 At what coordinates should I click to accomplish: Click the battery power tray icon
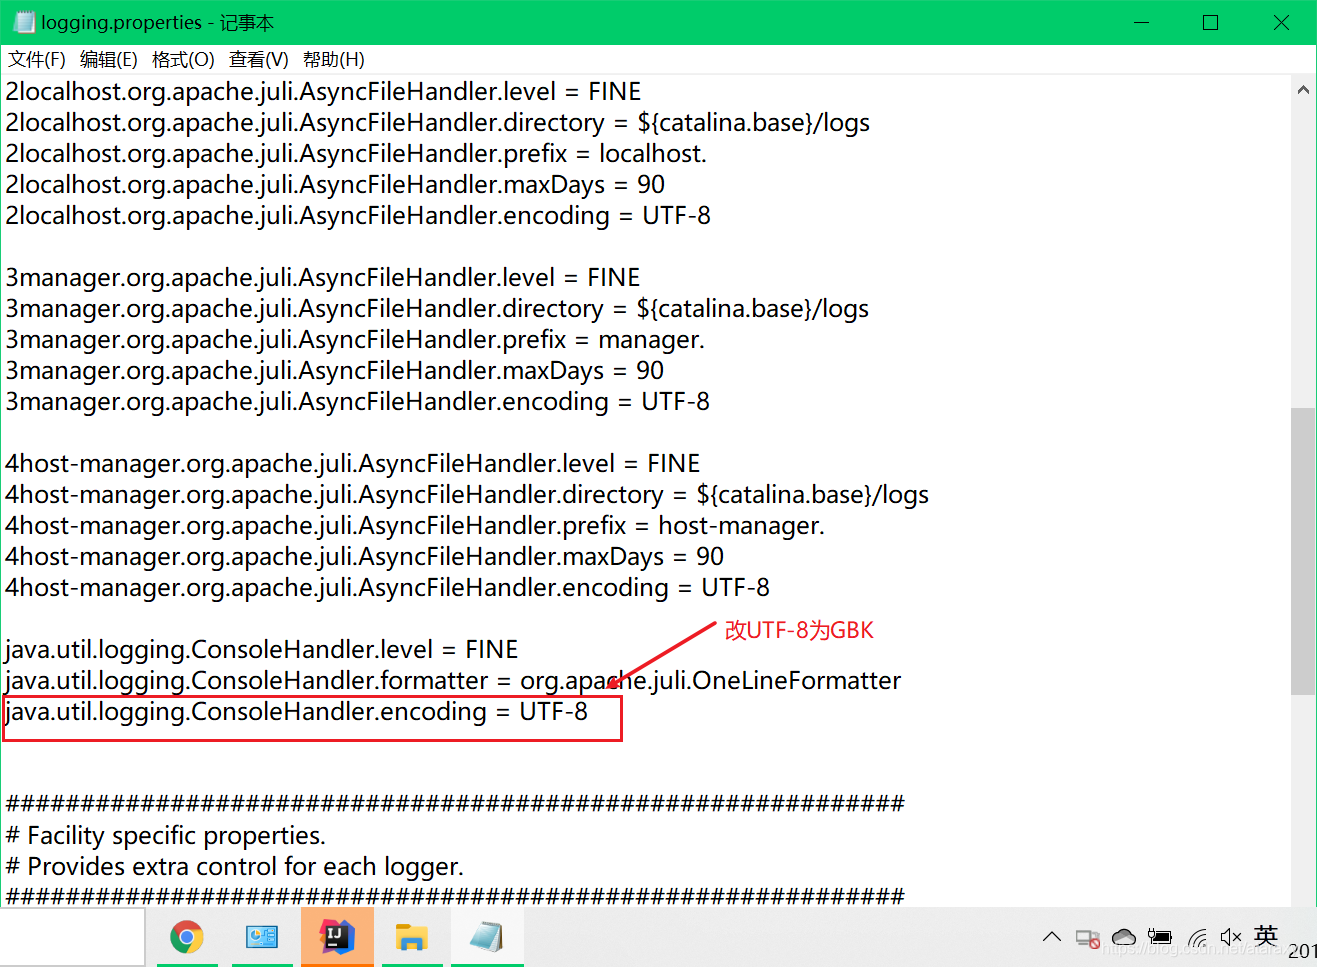coord(1160,937)
